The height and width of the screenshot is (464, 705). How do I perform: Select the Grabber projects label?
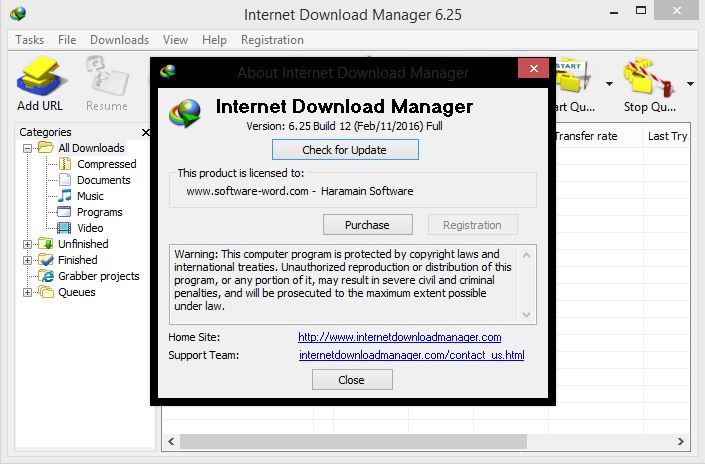[98, 276]
